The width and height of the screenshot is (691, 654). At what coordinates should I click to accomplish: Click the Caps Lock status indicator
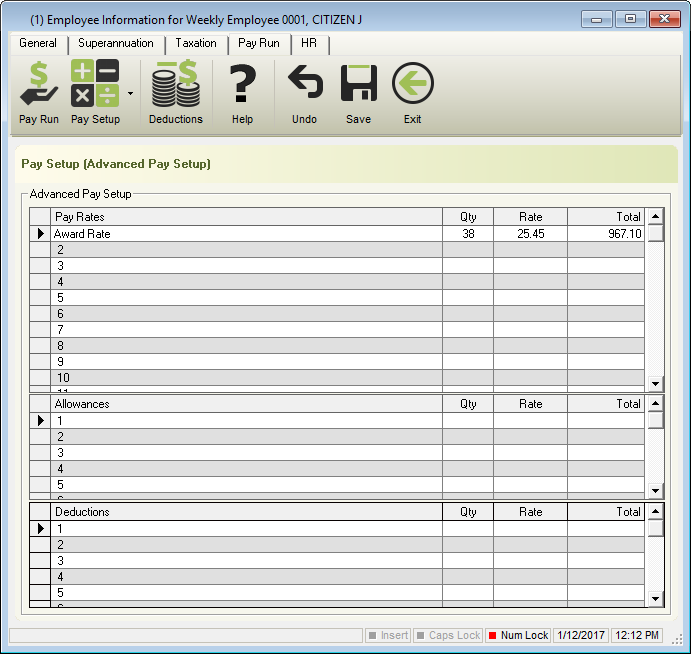(448, 635)
